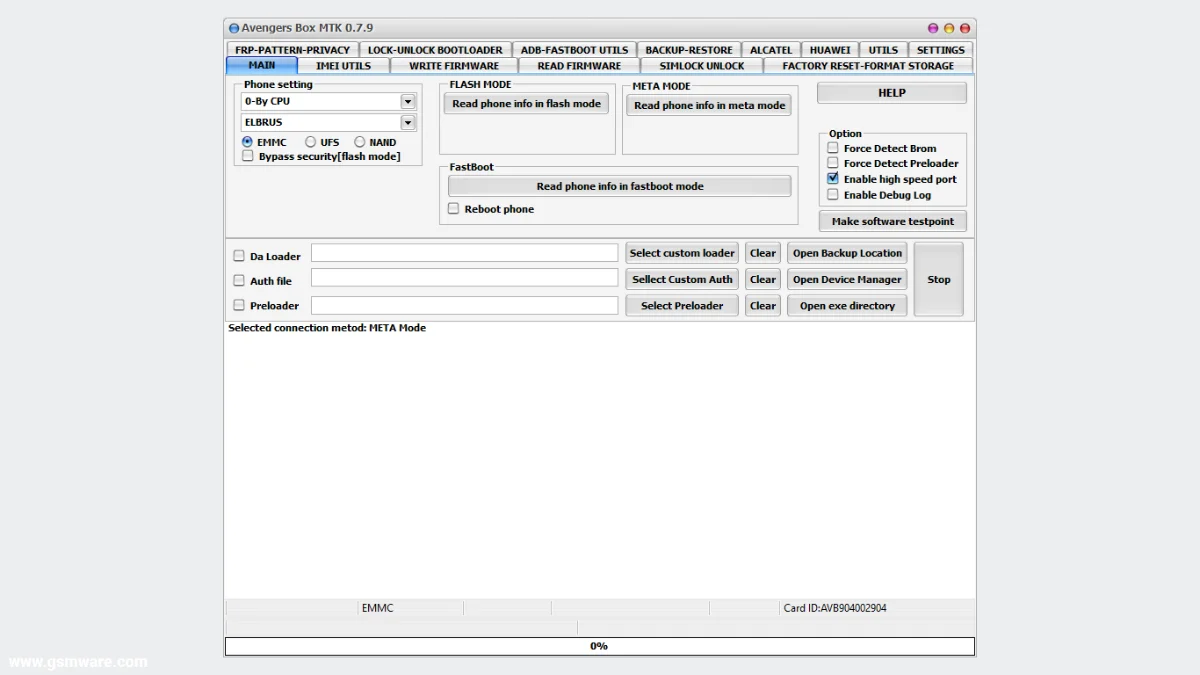Click the orange window control button
Viewport: 1200px width, 675px height.
(949, 29)
